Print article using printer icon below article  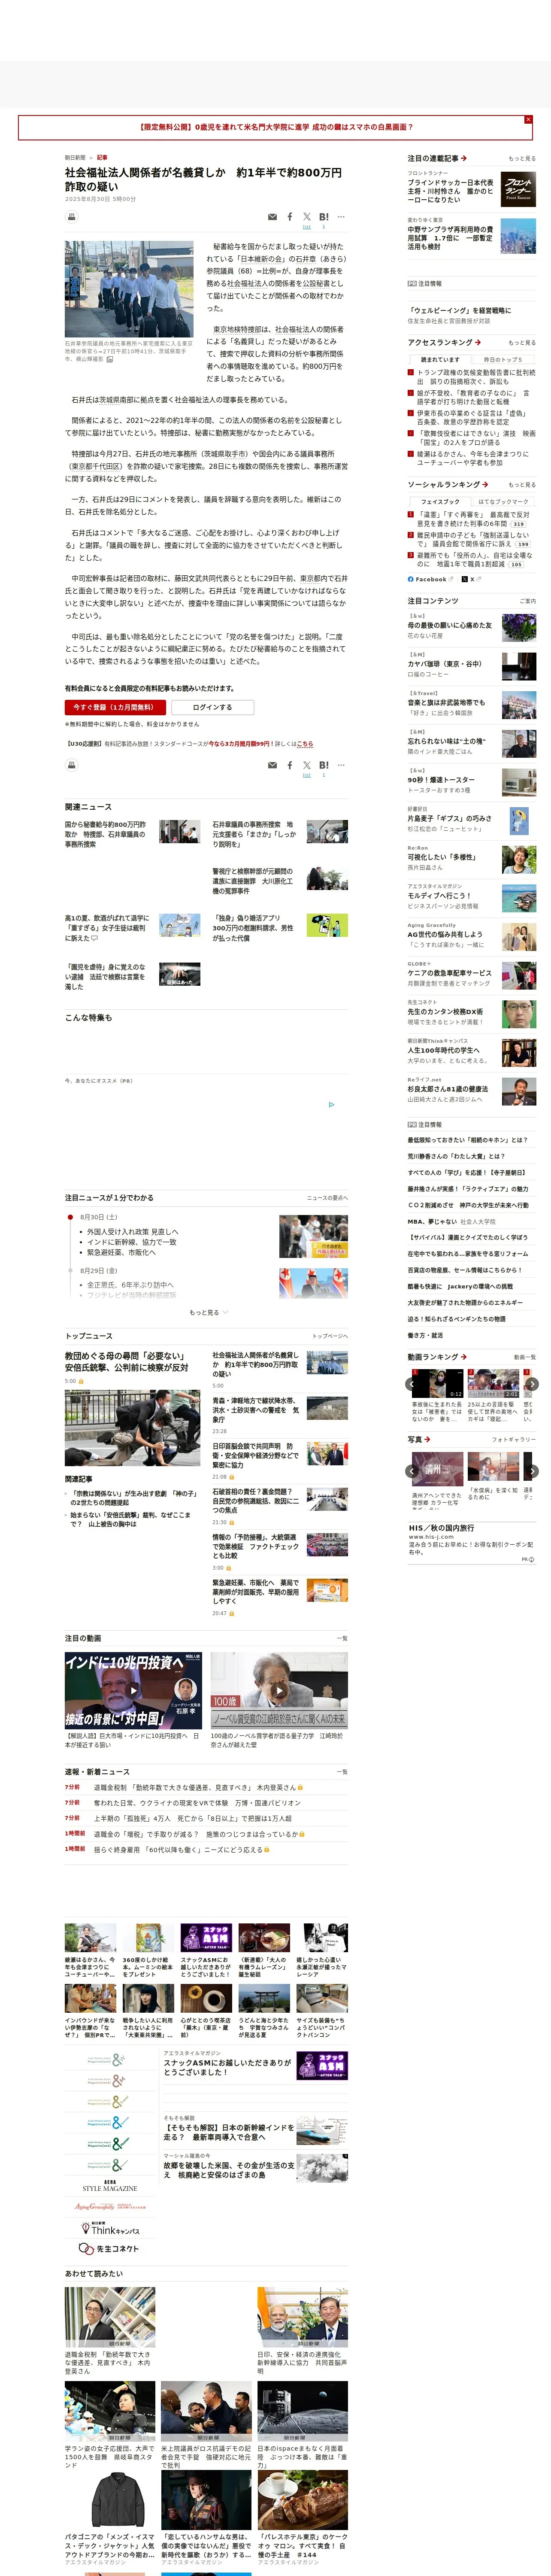tap(71, 765)
